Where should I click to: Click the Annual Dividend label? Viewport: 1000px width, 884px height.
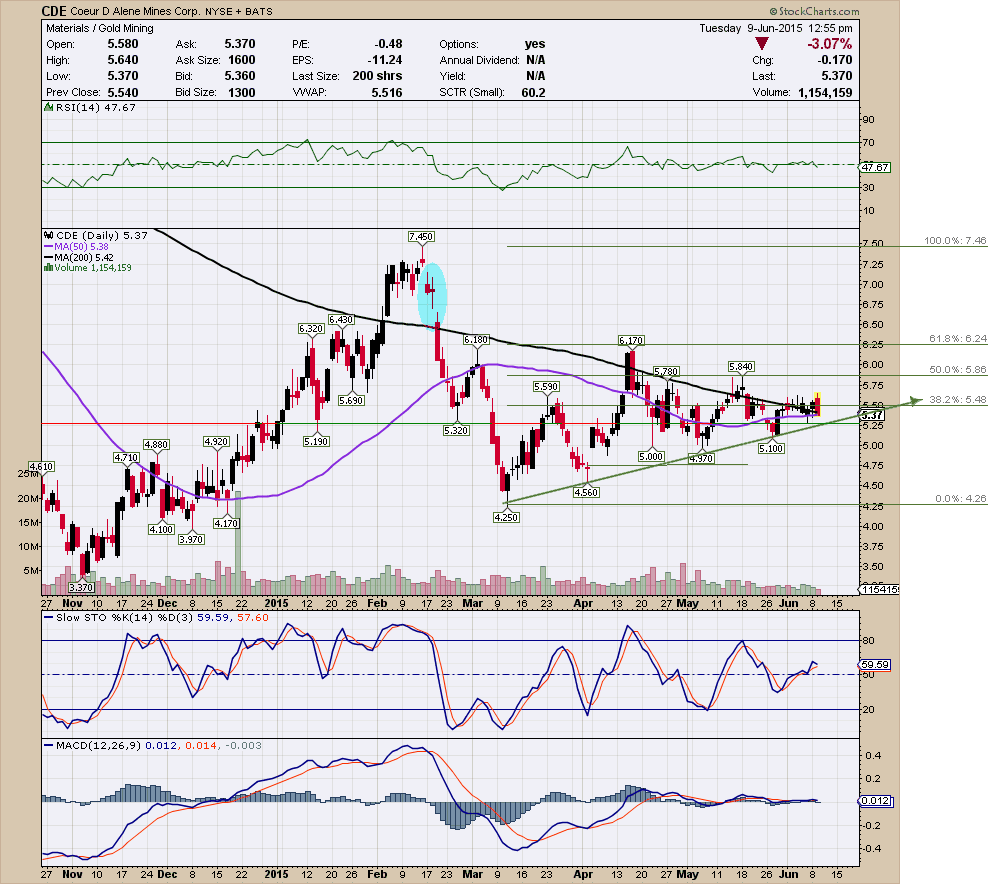pyautogui.click(x=479, y=60)
